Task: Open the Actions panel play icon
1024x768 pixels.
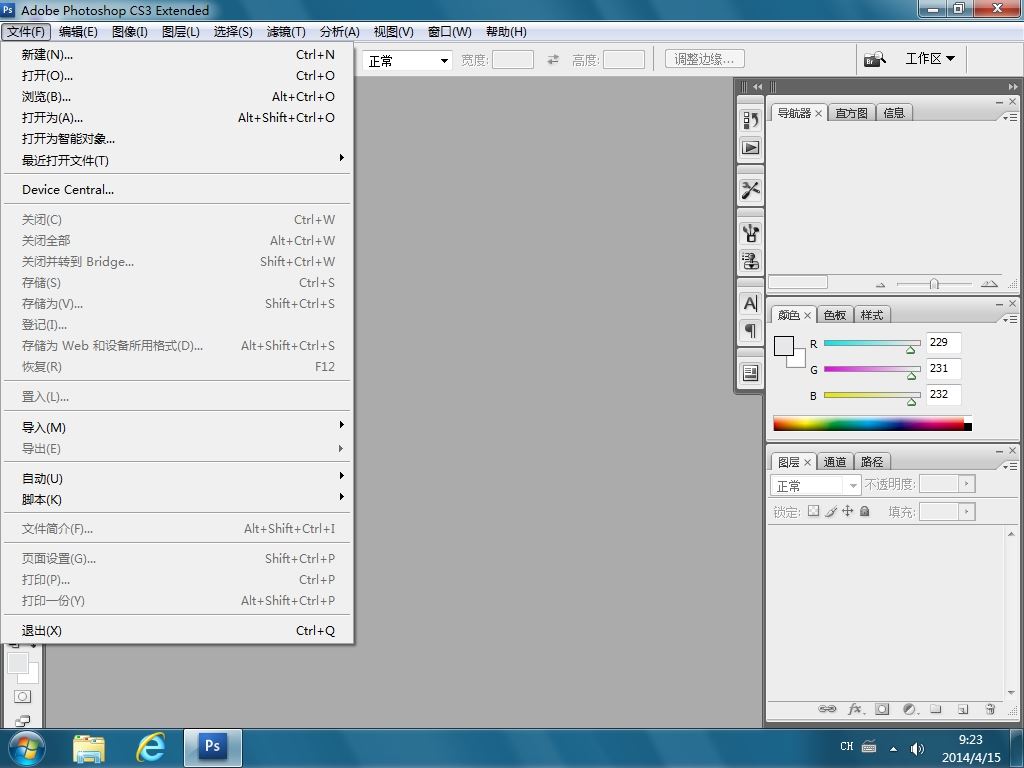Action: (x=750, y=148)
